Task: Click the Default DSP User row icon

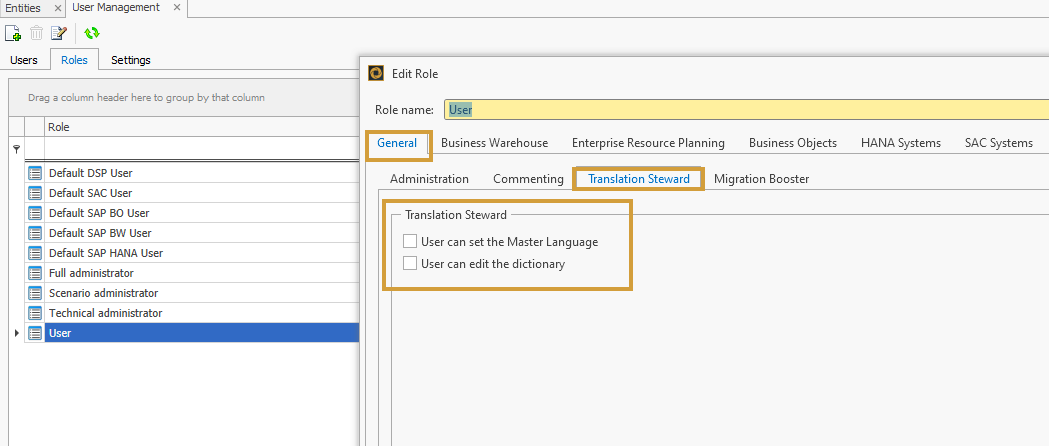Action: pos(35,173)
